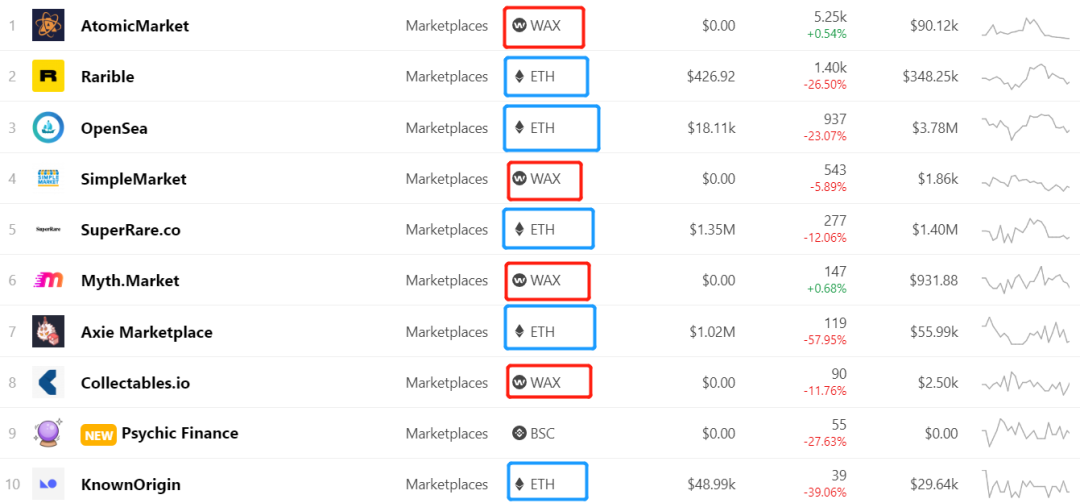Image resolution: width=1080 pixels, height=503 pixels.
Task: Click the Rarible yellow logo icon
Action: click(x=48, y=76)
